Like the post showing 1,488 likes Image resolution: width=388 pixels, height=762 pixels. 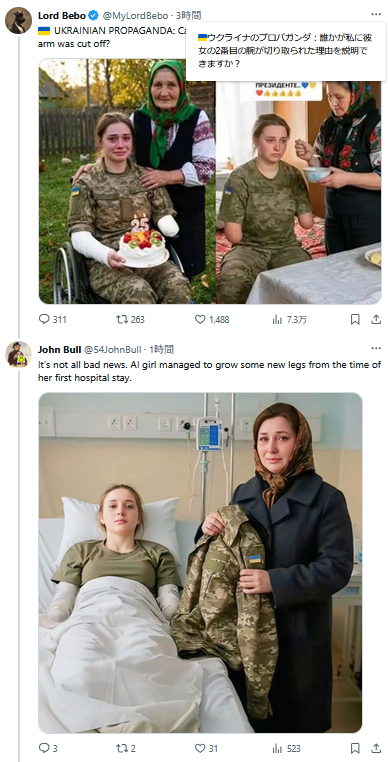(x=212, y=319)
